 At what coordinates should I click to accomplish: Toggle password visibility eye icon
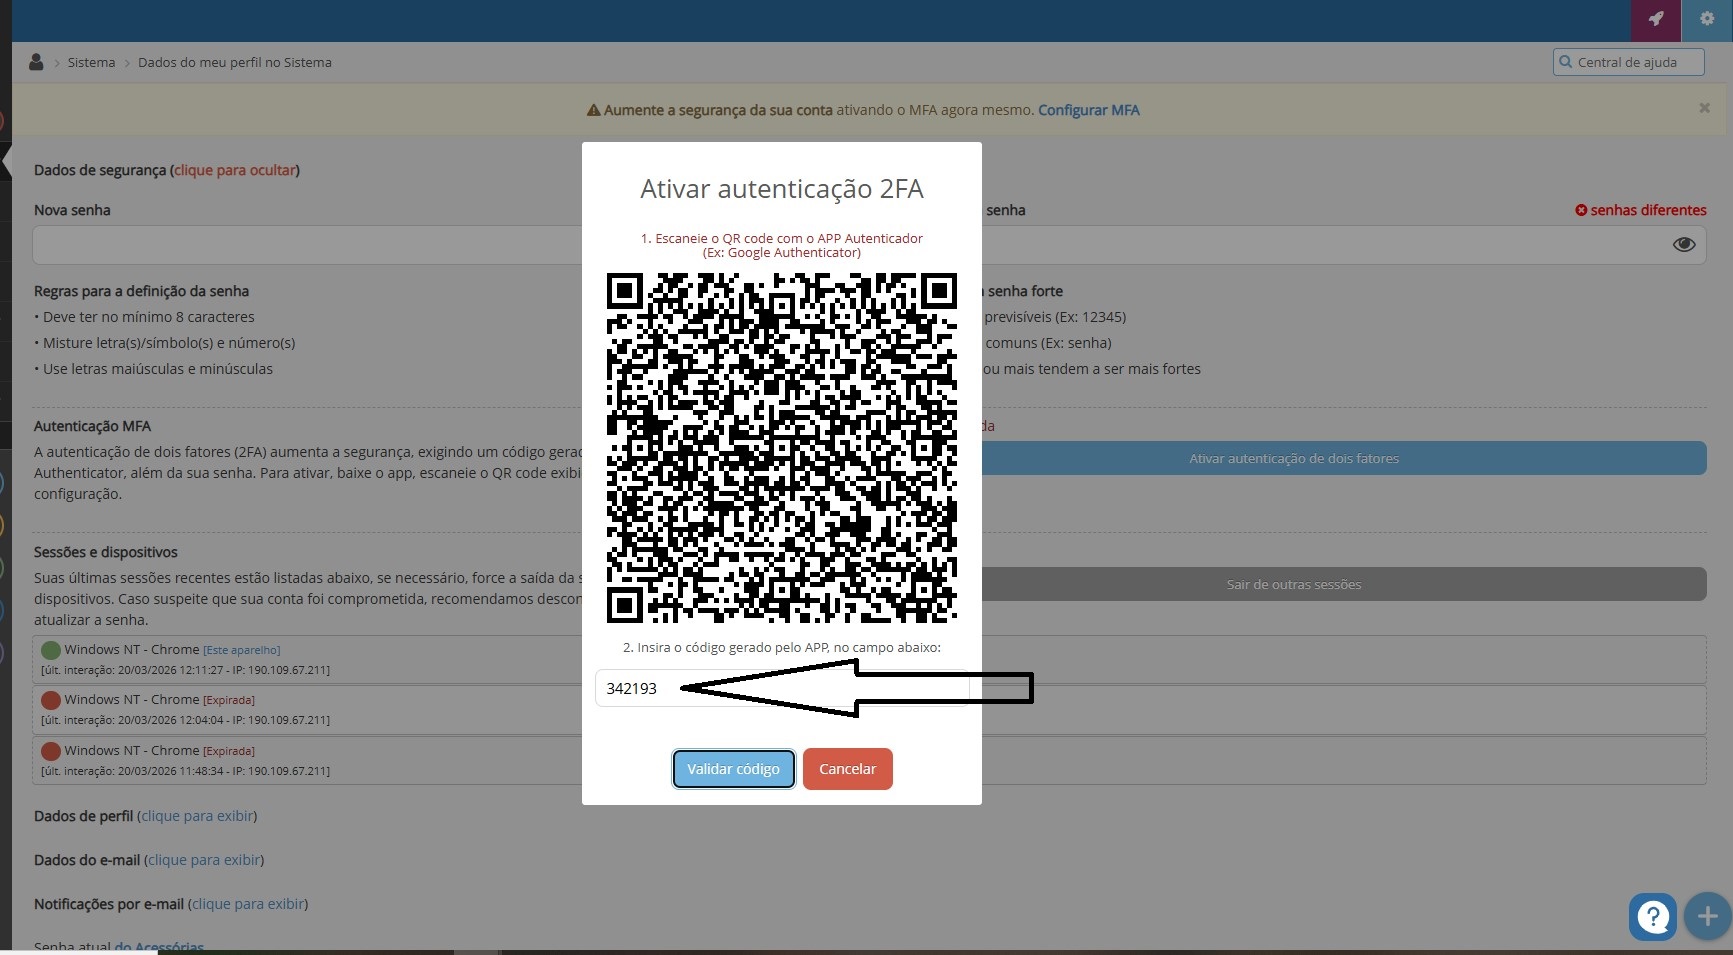pos(1684,245)
